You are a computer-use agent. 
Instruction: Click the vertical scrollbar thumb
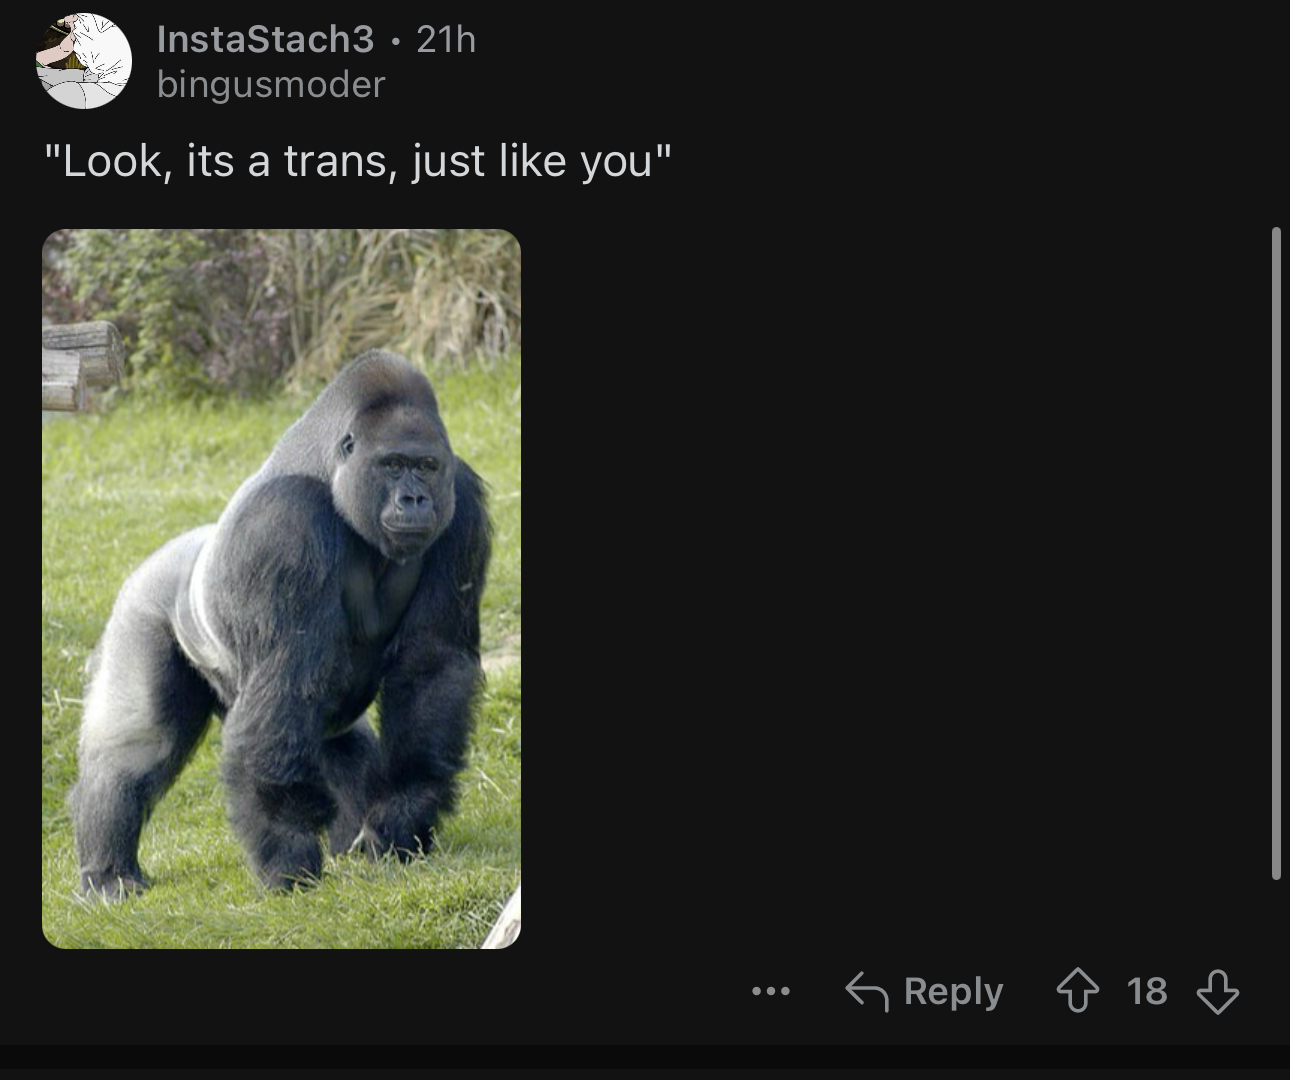click(x=1275, y=554)
